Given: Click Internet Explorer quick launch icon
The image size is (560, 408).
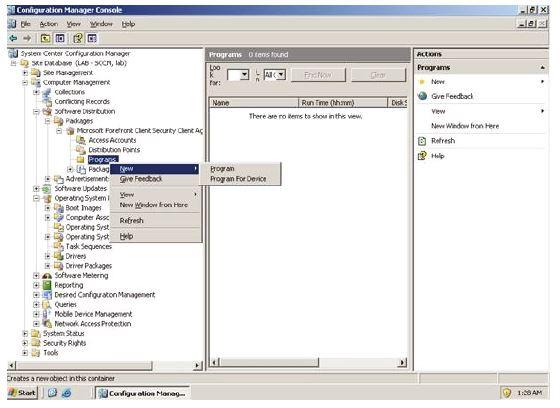Looking at the screenshot, I should coord(67,393).
